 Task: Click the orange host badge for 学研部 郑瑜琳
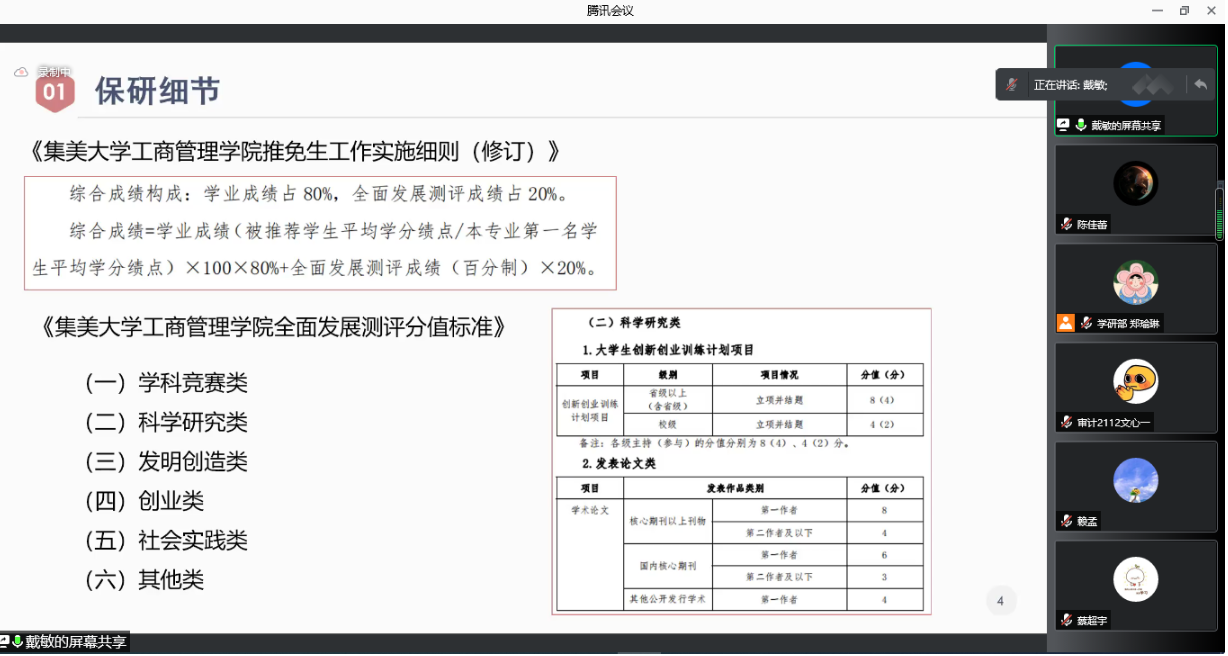click(x=1066, y=323)
